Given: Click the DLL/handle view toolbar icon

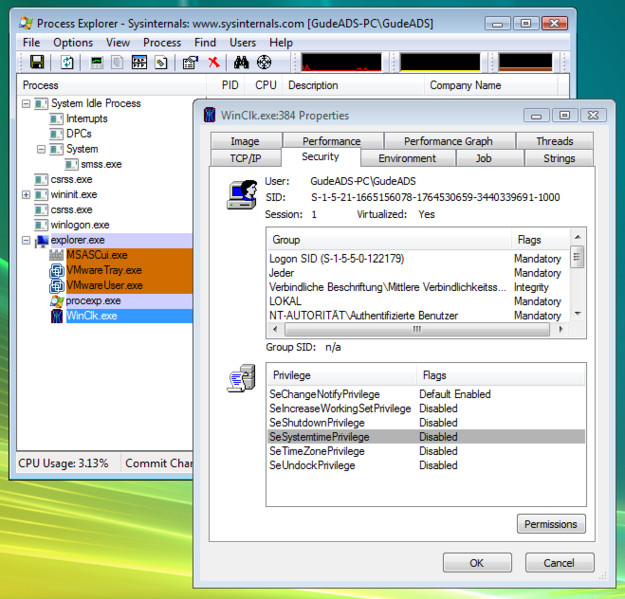Looking at the screenshot, I should tap(161, 62).
